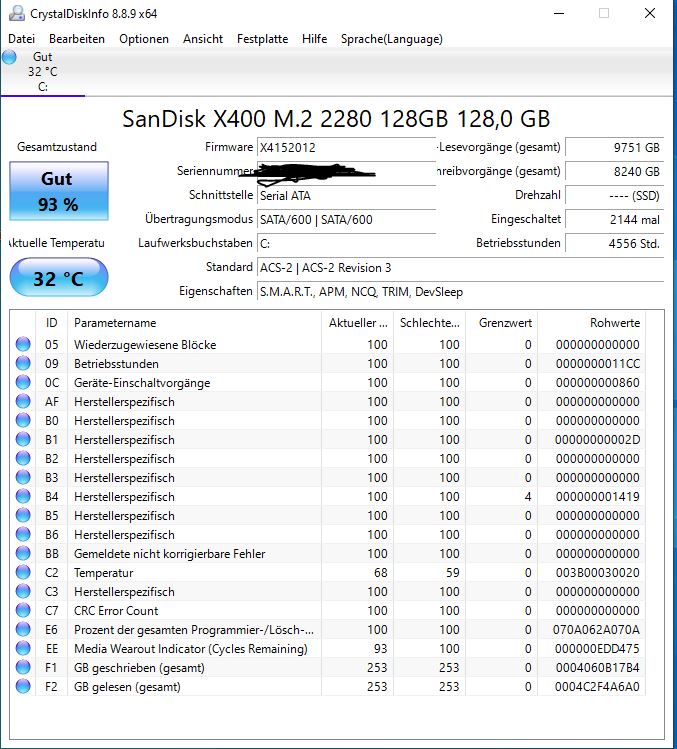Click status orb in the B2 row
The height and width of the screenshot is (749, 677).
pyautogui.click(x=23, y=459)
